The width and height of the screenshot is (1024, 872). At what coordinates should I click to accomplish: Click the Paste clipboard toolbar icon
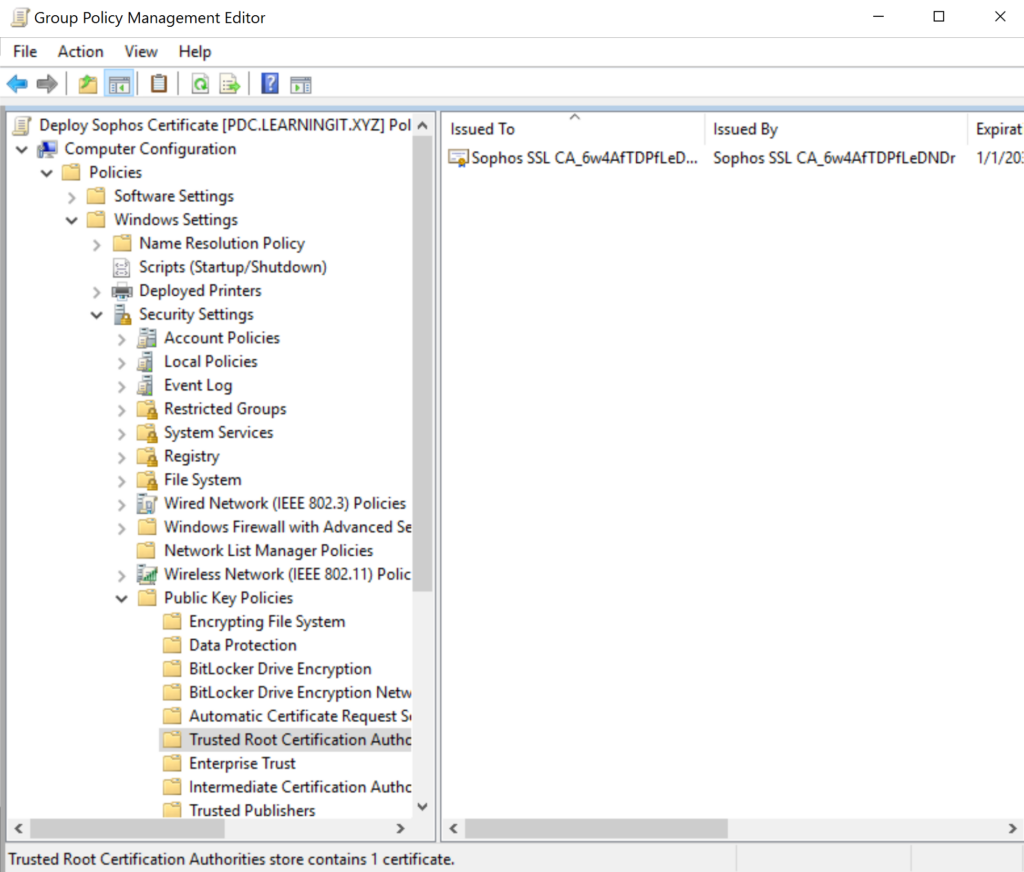[159, 84]
